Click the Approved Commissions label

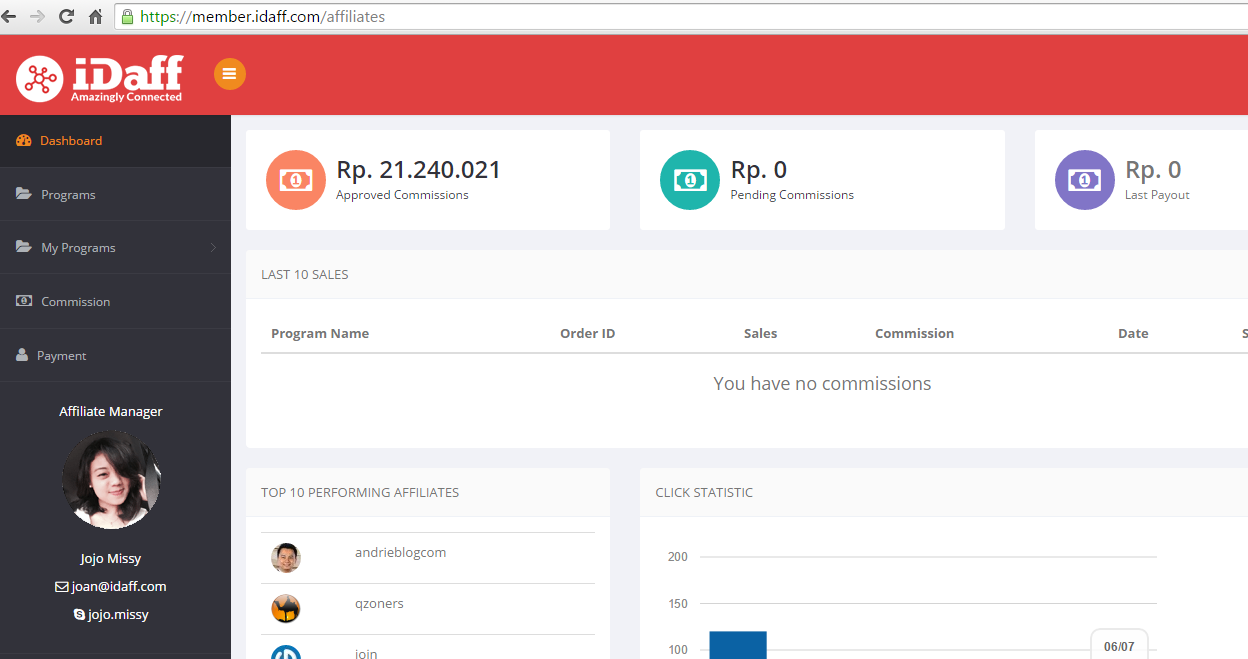click(402, 195)
